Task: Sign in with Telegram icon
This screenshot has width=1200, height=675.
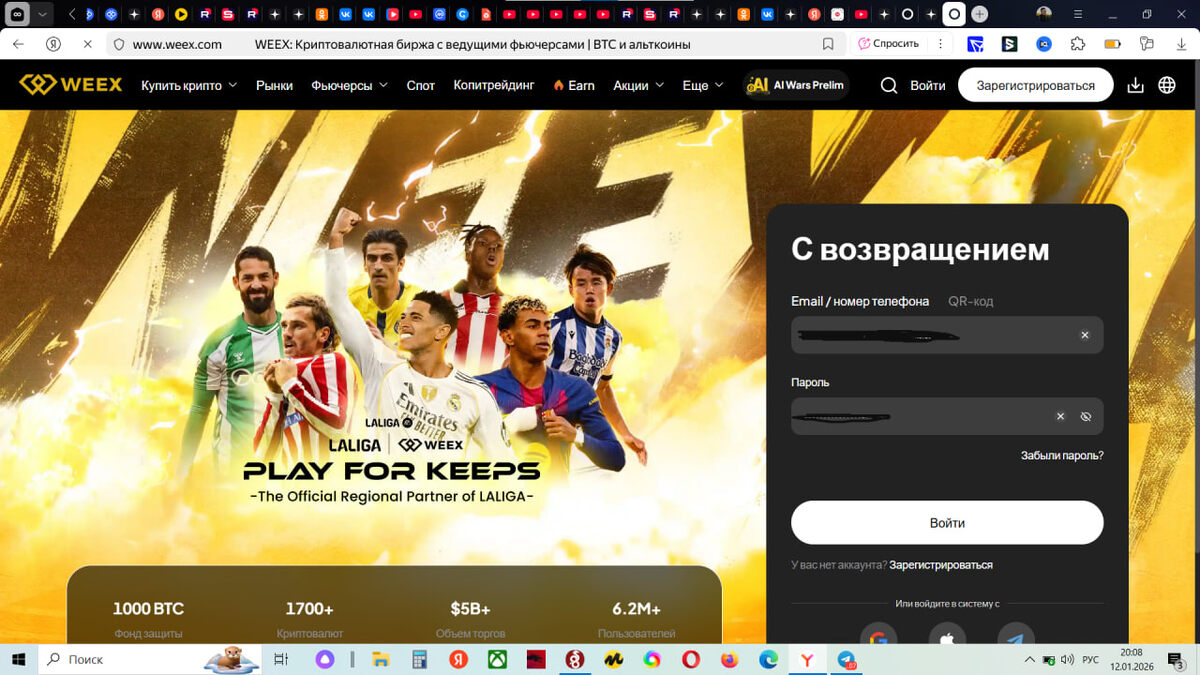Action: point(1016,637)
